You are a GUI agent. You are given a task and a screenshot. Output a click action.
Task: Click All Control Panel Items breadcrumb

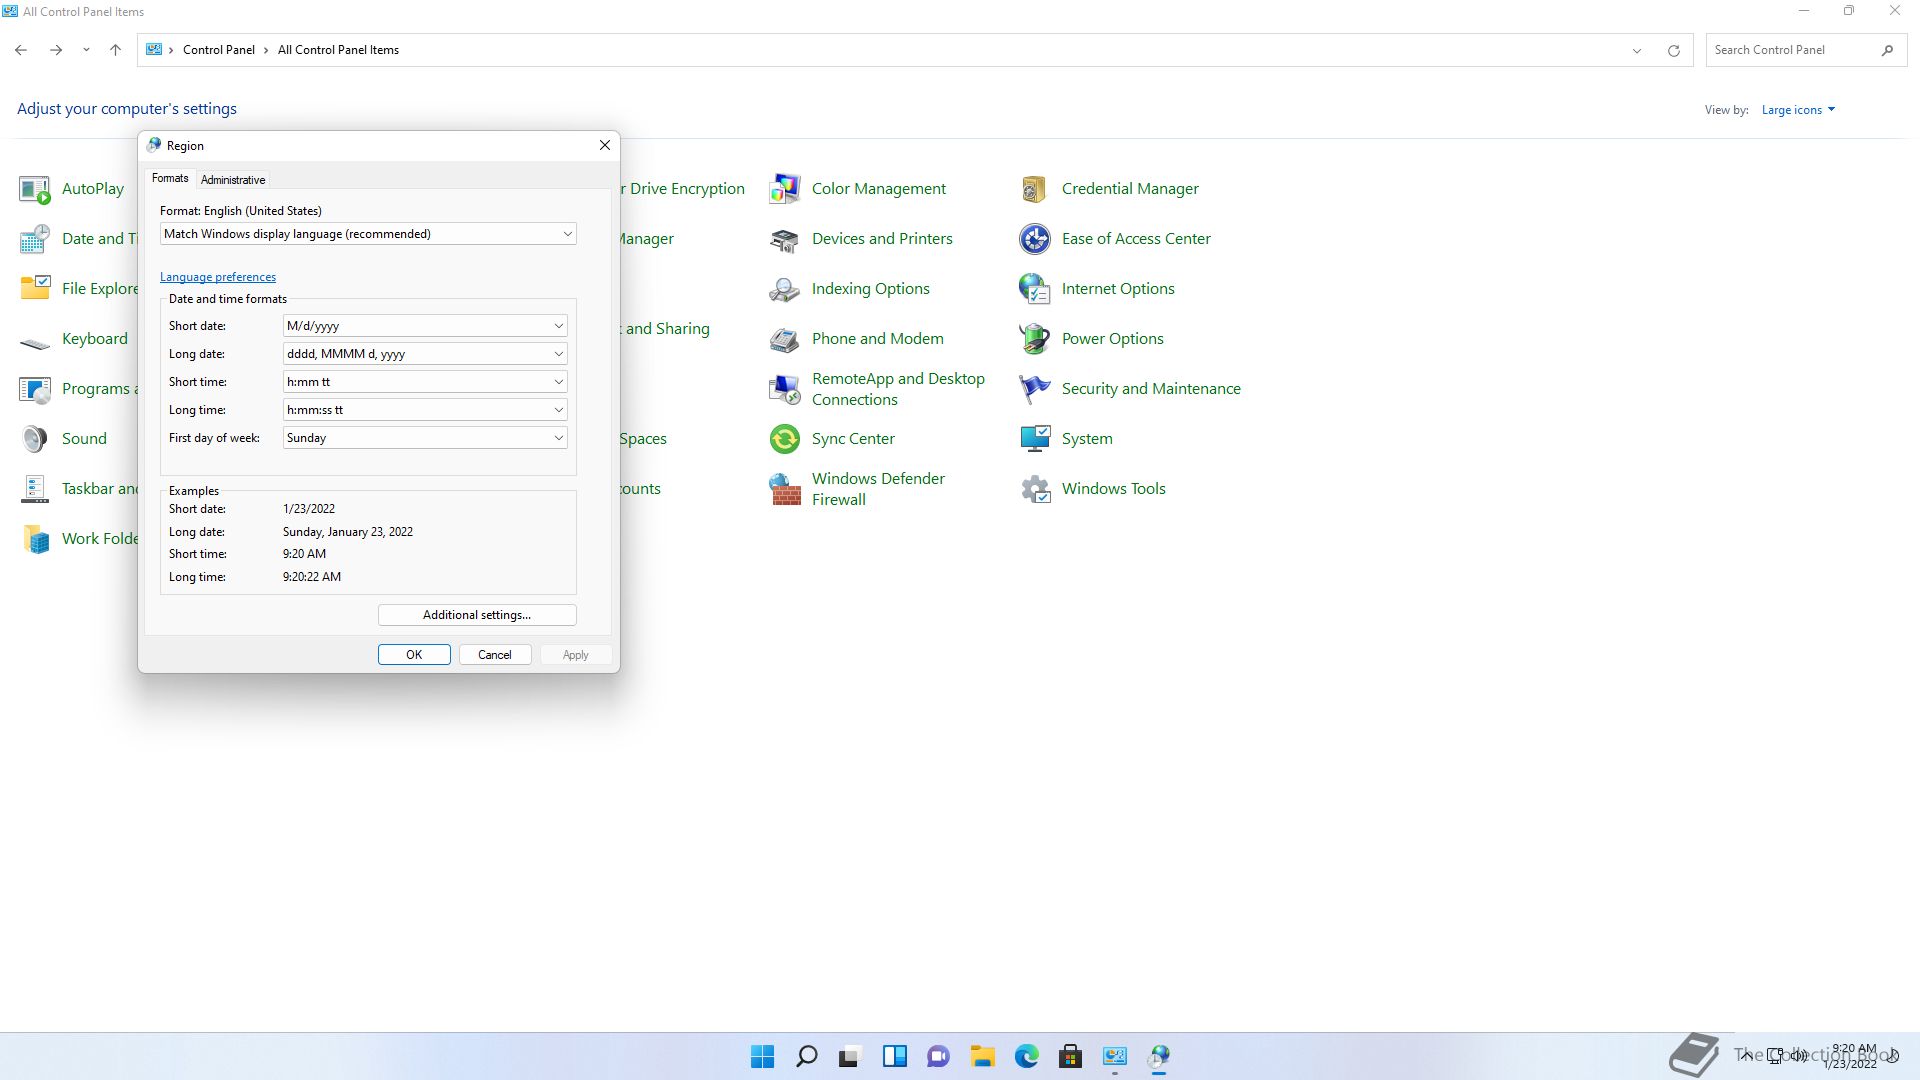338,50
